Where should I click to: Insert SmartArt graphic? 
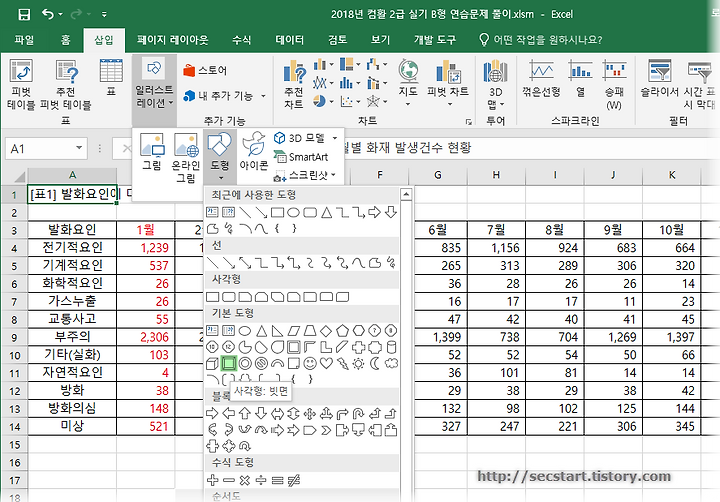coord(301,157)
